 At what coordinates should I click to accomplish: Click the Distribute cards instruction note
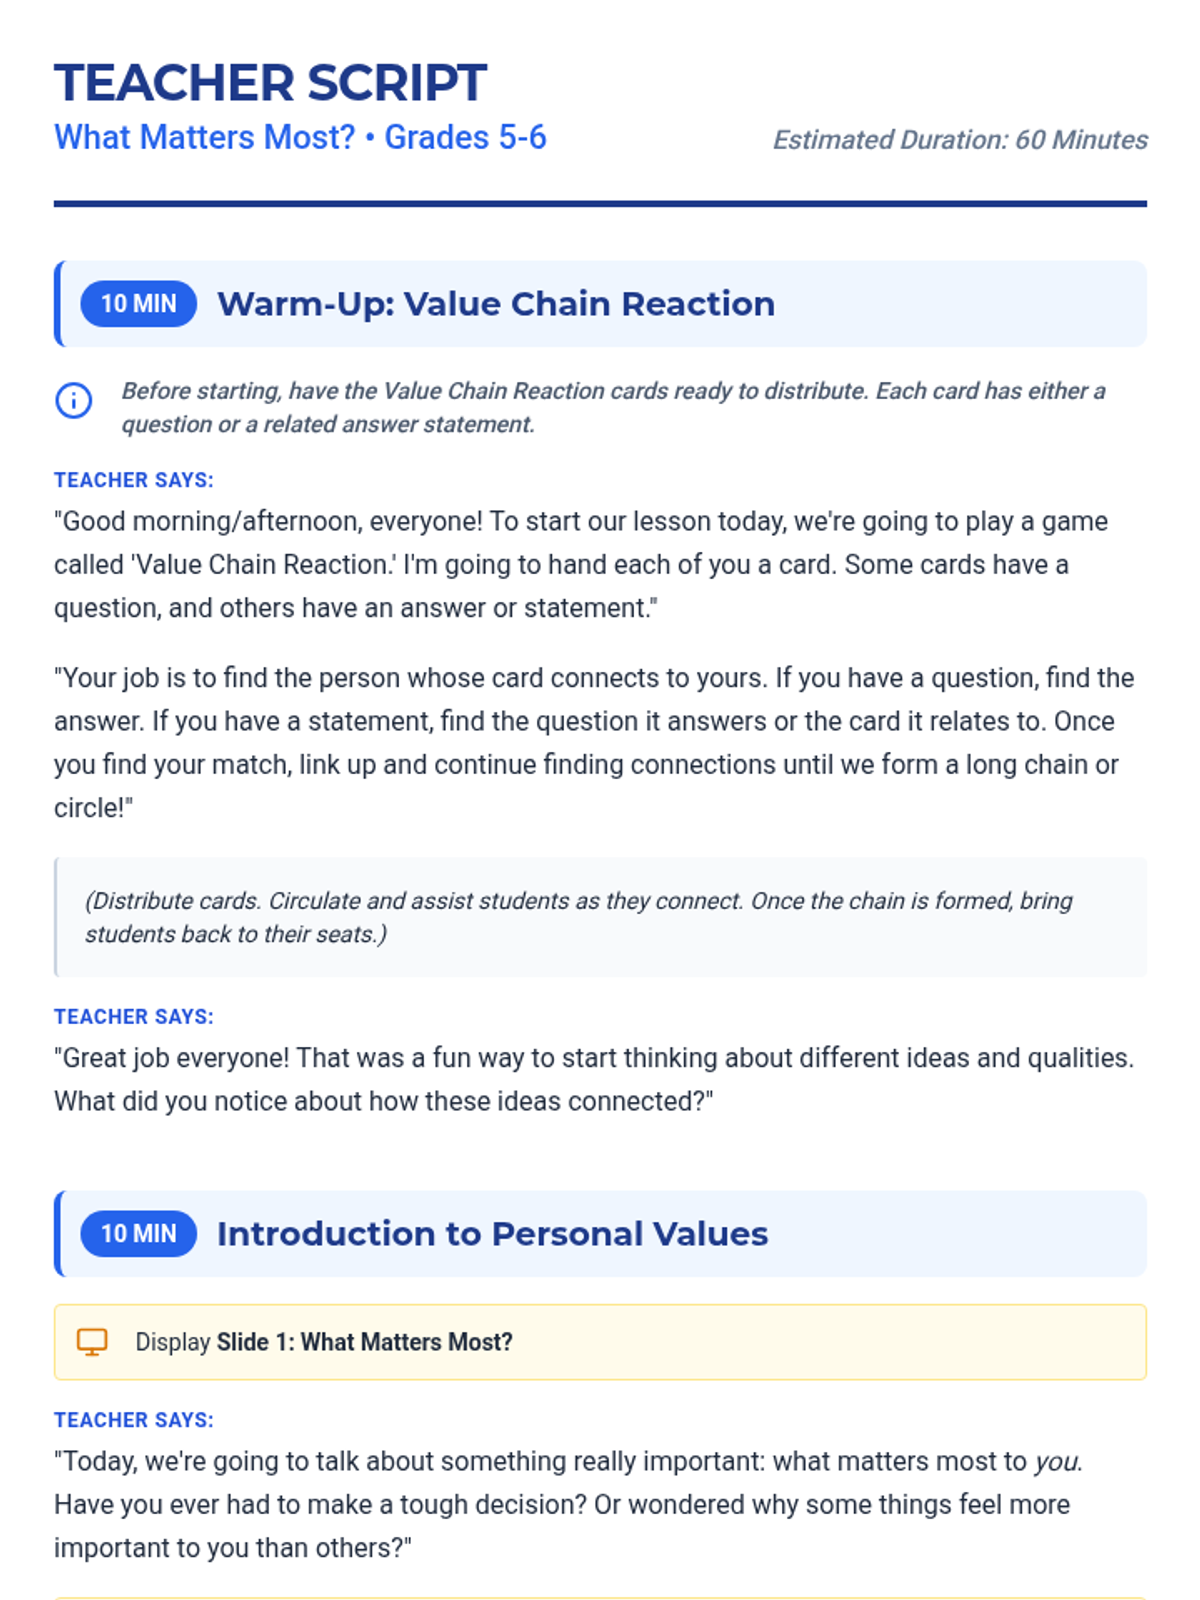pos(578,917)
